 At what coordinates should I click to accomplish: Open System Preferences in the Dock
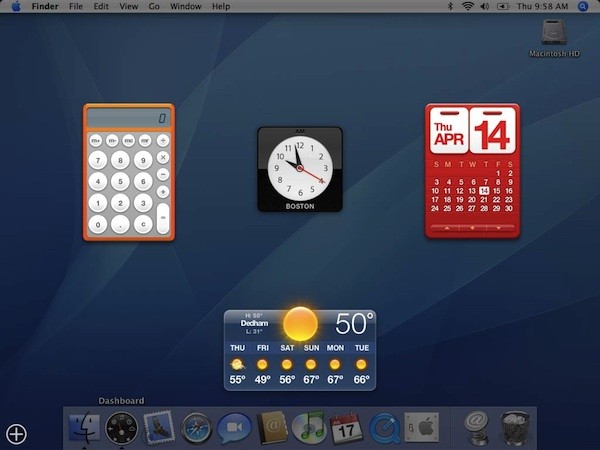422,427
